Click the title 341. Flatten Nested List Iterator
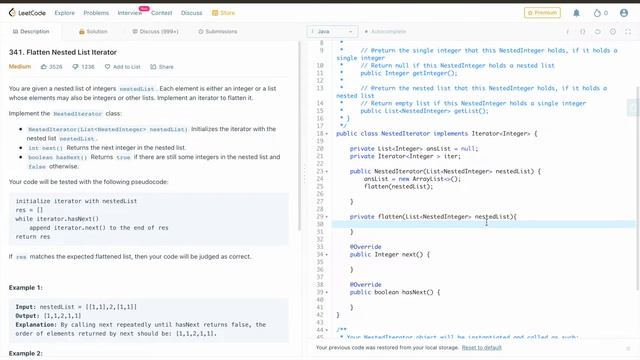The image size is (640, 360). click(63, 52)
